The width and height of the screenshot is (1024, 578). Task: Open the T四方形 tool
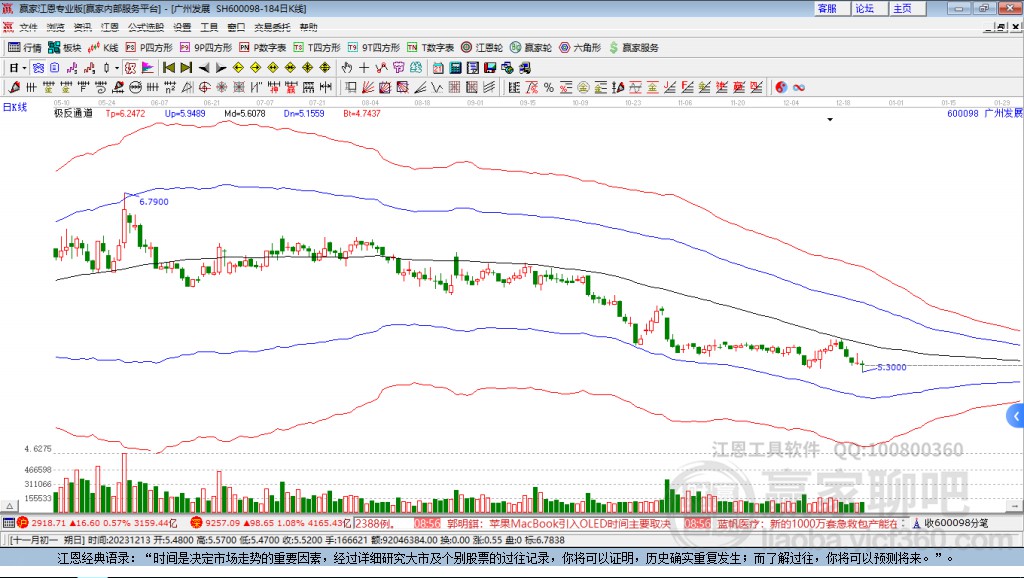point(317,48)
